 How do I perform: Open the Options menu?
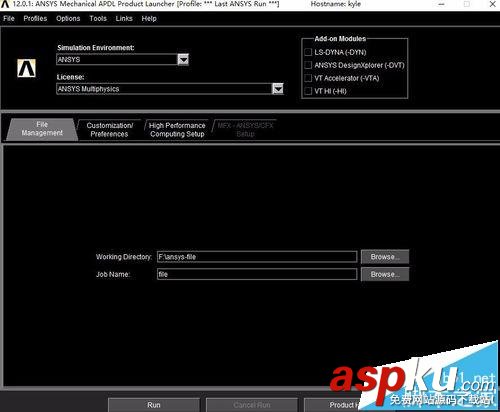pyautogui.click(x=68, y=18)
